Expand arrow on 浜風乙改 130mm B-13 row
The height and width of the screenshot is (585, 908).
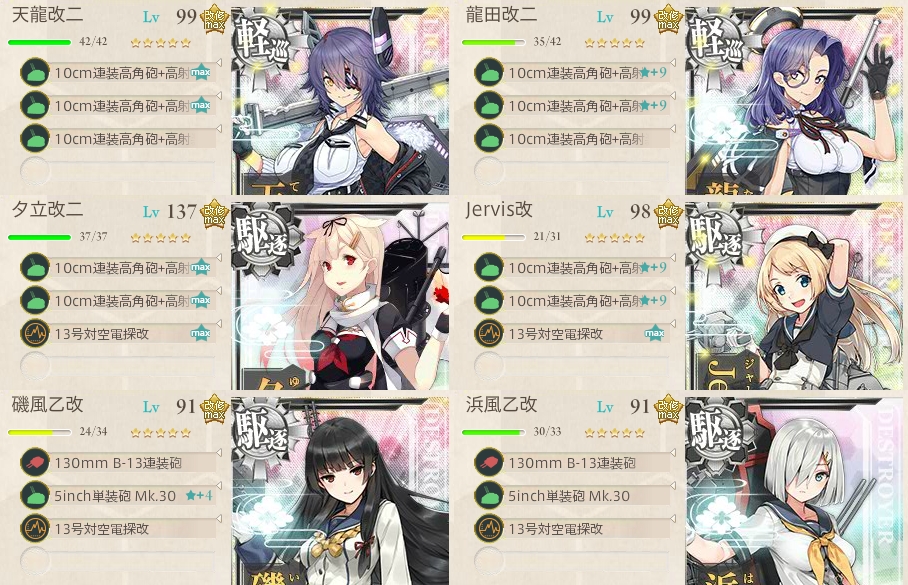(x=673, y=452)
